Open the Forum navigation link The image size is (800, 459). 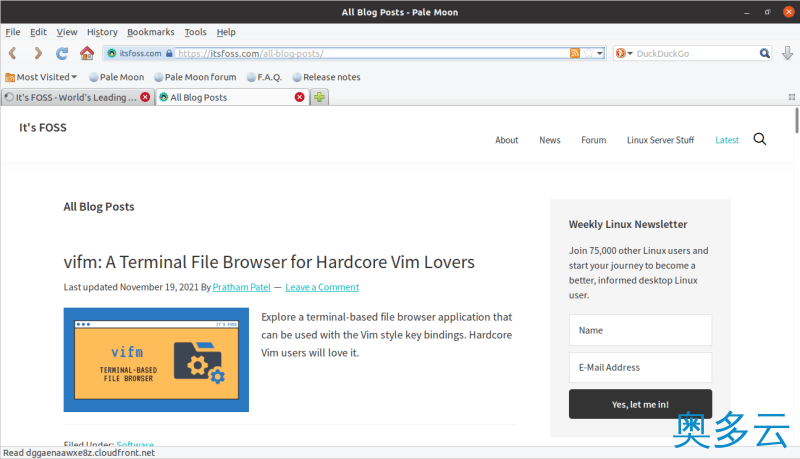coord(593,140)
